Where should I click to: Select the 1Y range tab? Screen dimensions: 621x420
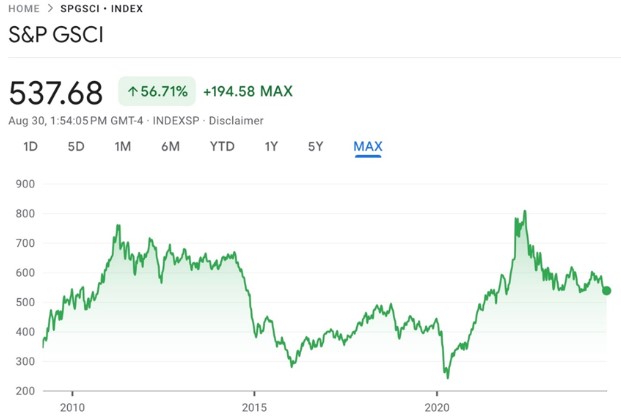271,147
